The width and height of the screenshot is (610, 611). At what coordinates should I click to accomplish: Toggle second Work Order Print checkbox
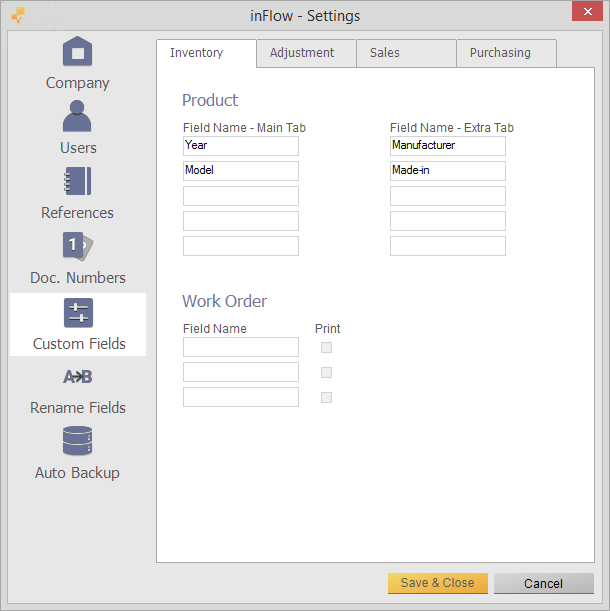point(326,373)
